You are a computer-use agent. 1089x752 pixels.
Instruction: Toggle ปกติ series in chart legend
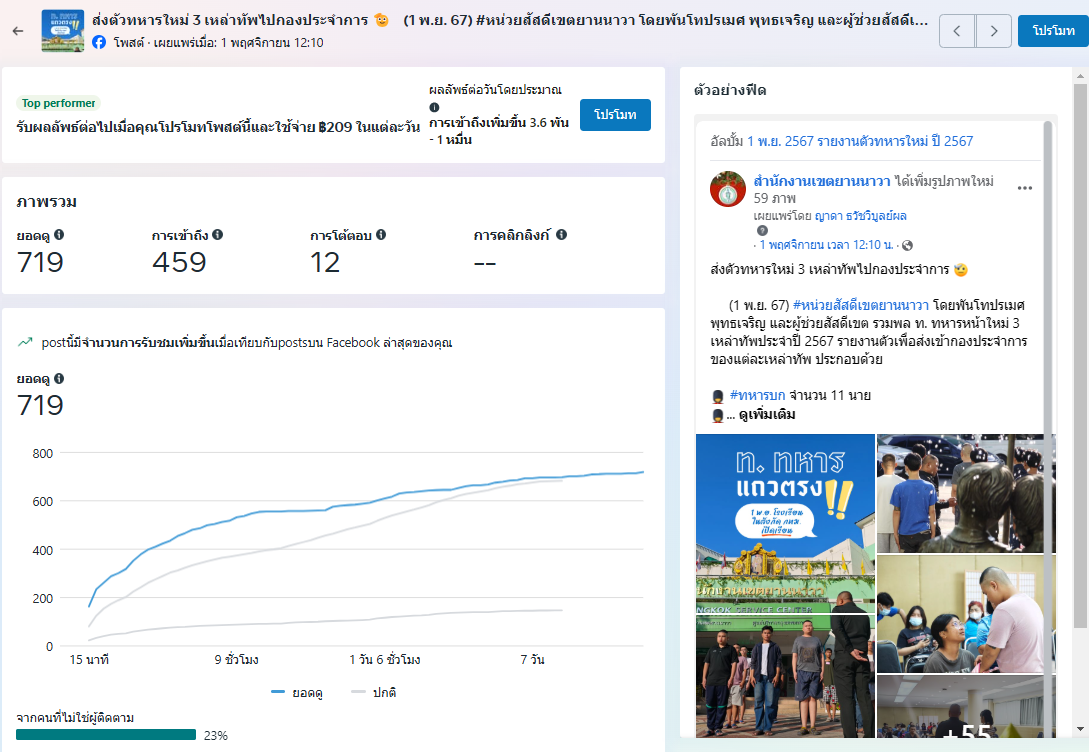click(x=373, y=692)
